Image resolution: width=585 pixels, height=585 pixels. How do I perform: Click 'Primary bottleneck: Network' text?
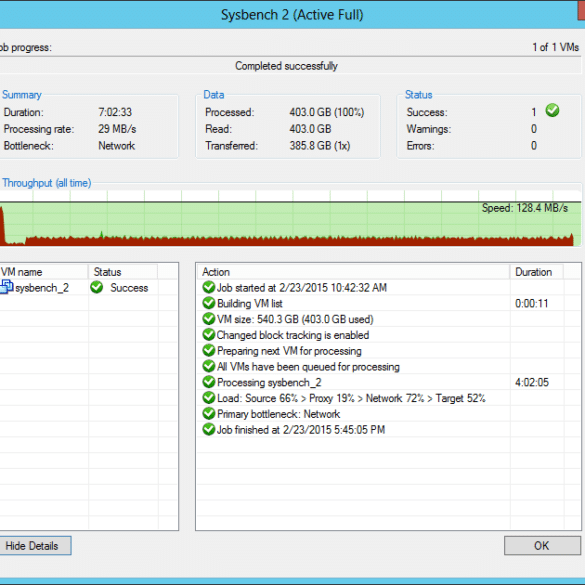[278, 414]
